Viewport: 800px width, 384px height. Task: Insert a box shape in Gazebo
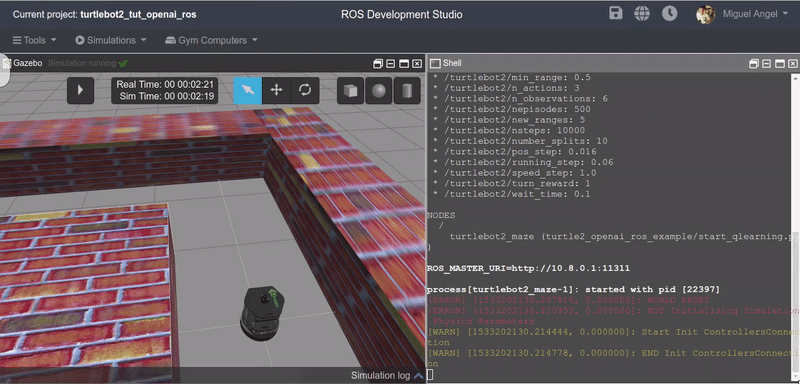point(350,90)
